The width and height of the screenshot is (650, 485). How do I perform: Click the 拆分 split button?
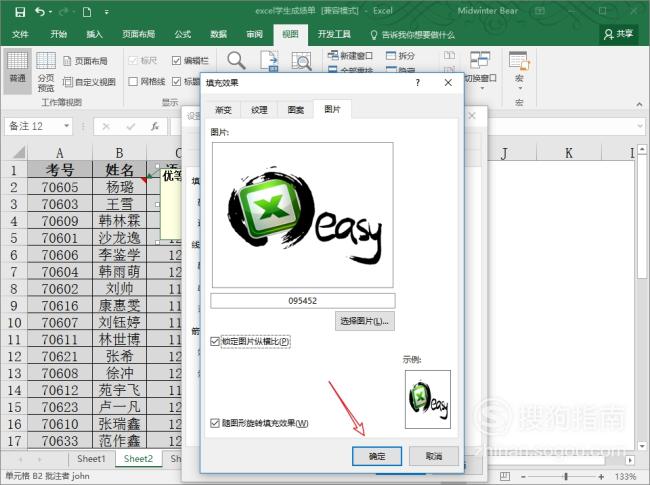(400, 56)
